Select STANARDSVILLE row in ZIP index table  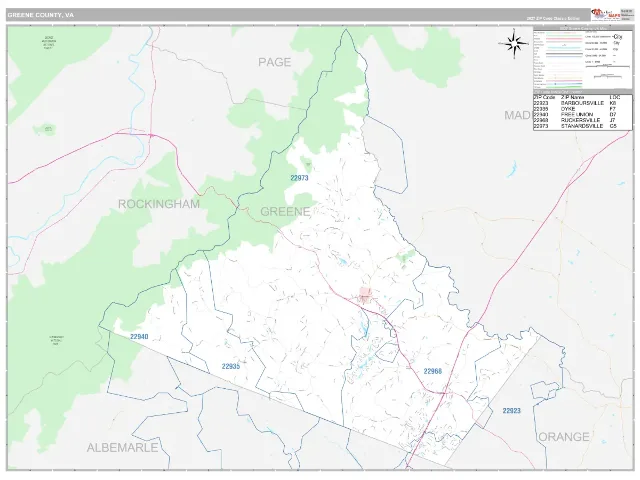(582, 127)
